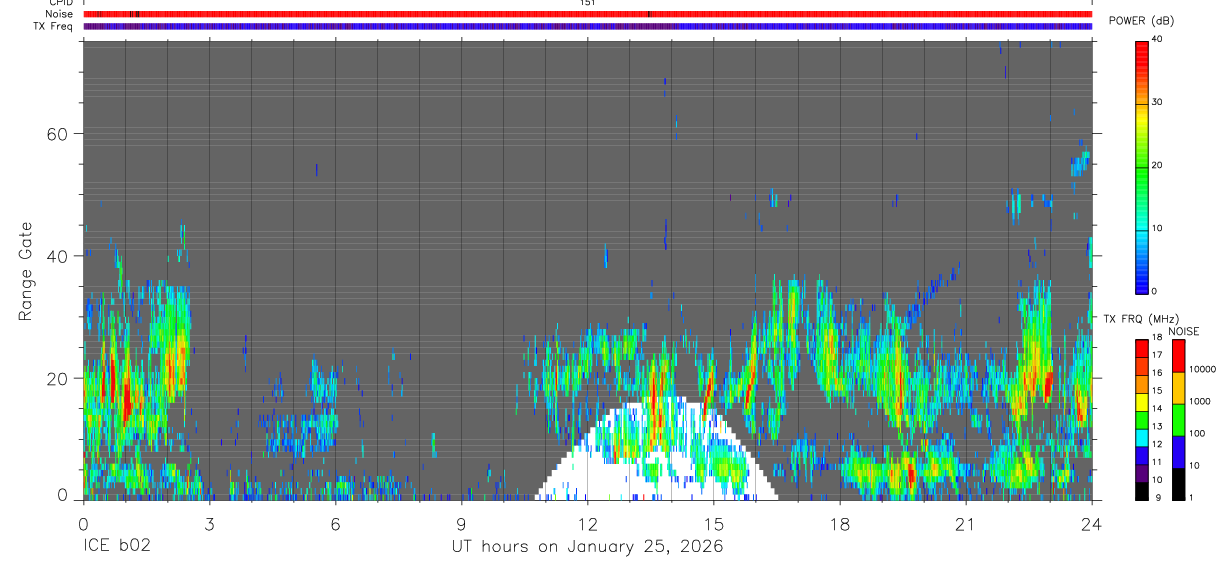The height and width of the screenshot is (567, 1228).
Task: Click the cyan 12–13 MHz swatch in the TX FRQ legend
Action: [x=1142, y=437]
